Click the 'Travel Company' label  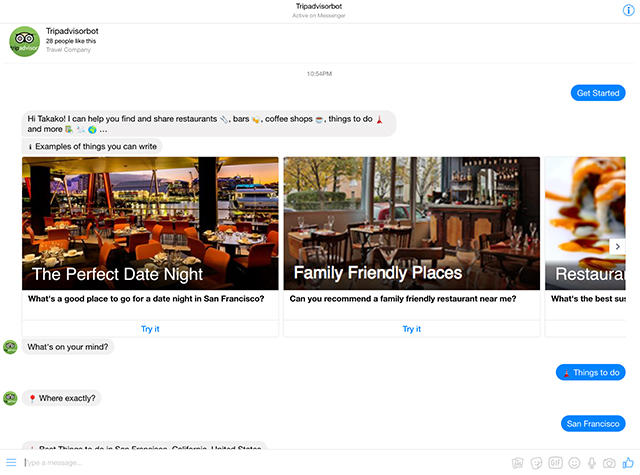[x=68, y=50]
